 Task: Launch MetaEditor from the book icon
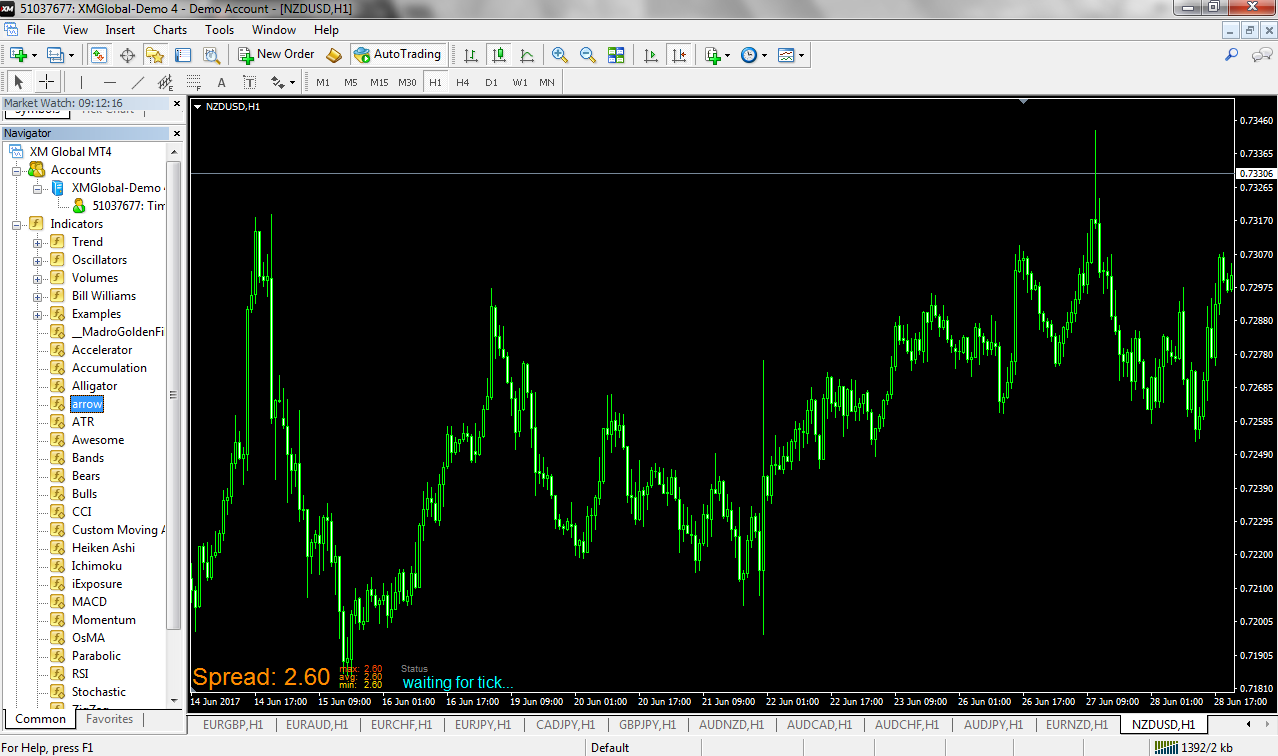pos(335,55)
